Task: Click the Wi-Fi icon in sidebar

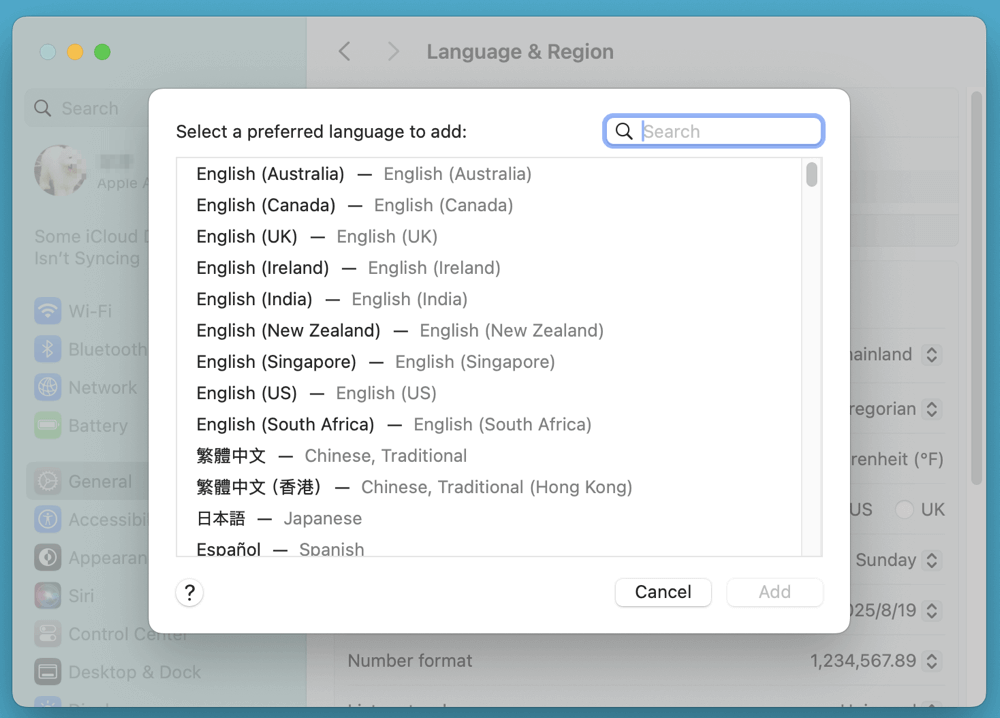Action: (47, 311)
